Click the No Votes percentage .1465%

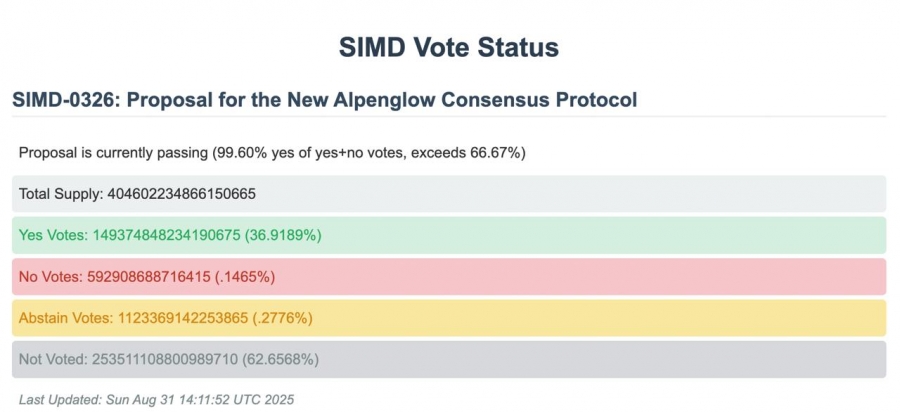245,277
